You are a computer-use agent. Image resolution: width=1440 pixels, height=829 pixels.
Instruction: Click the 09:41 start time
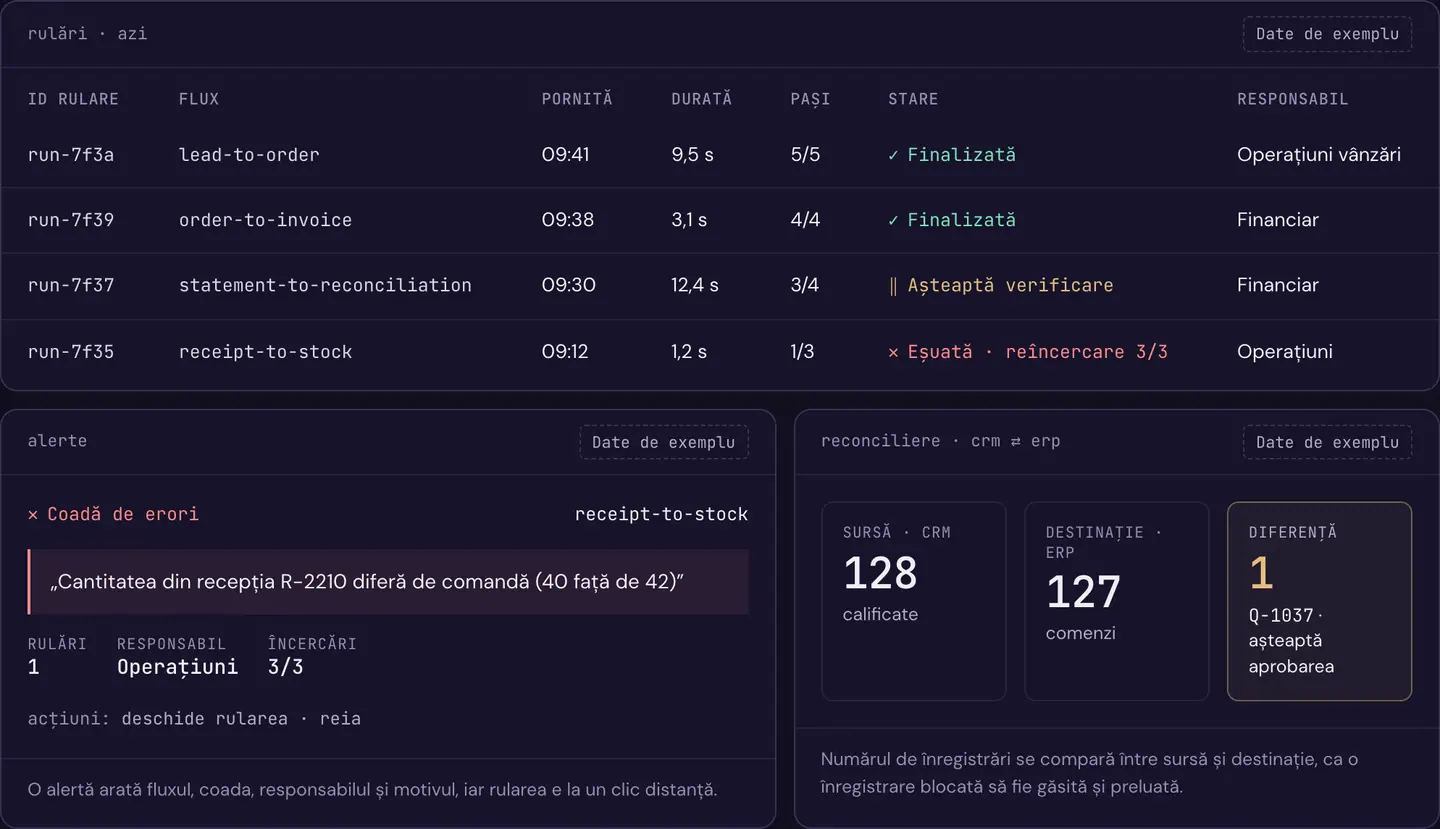[566, 155]
